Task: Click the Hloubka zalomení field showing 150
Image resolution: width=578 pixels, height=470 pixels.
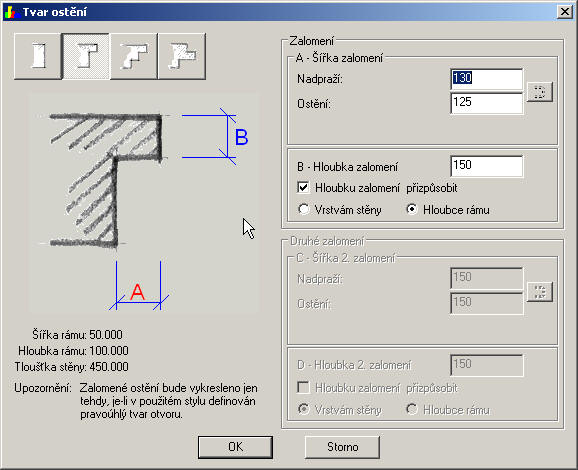Action: (487, 166)
